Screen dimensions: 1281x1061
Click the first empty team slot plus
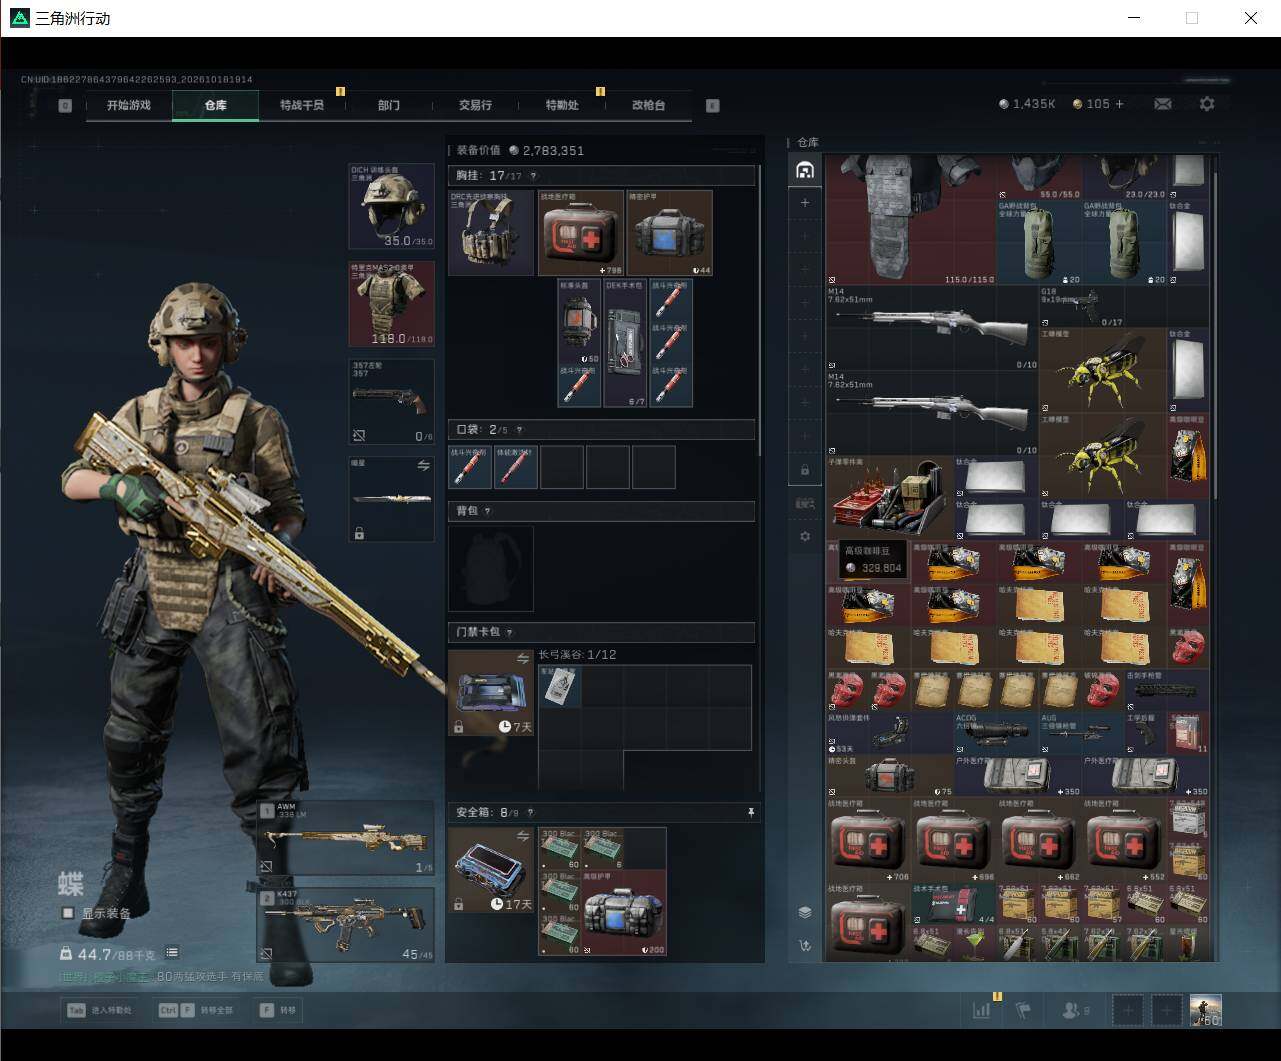point(1127,1010)
